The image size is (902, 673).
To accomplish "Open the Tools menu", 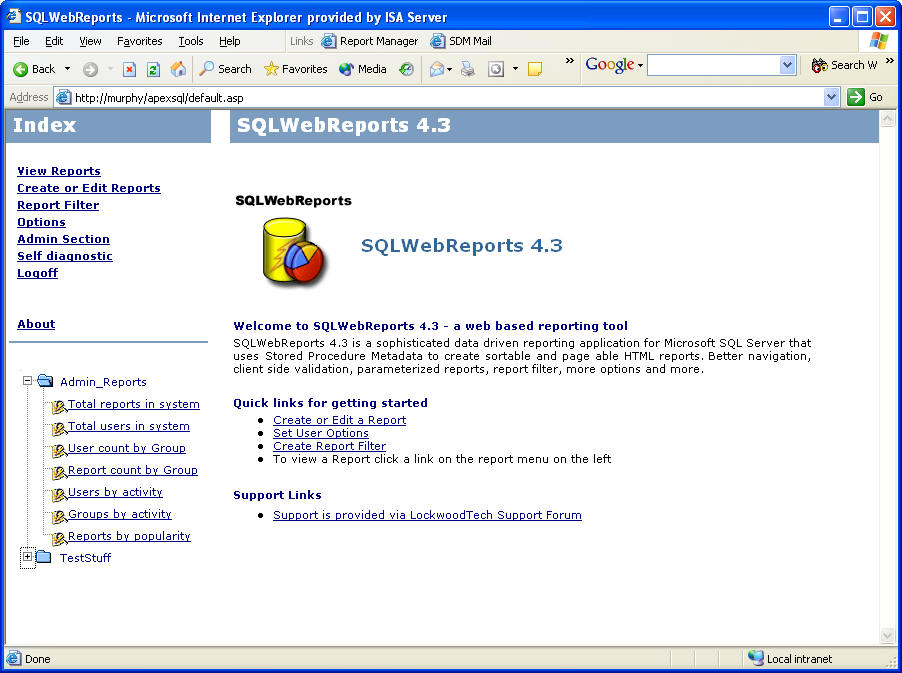I will pyautogui.click(x=191, y=41).
